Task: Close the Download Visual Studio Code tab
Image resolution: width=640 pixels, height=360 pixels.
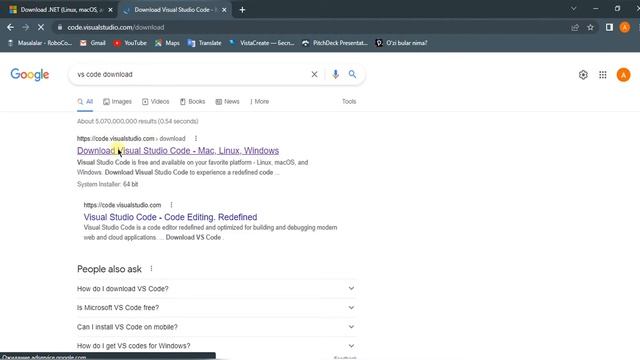Action: coord(224,10)
